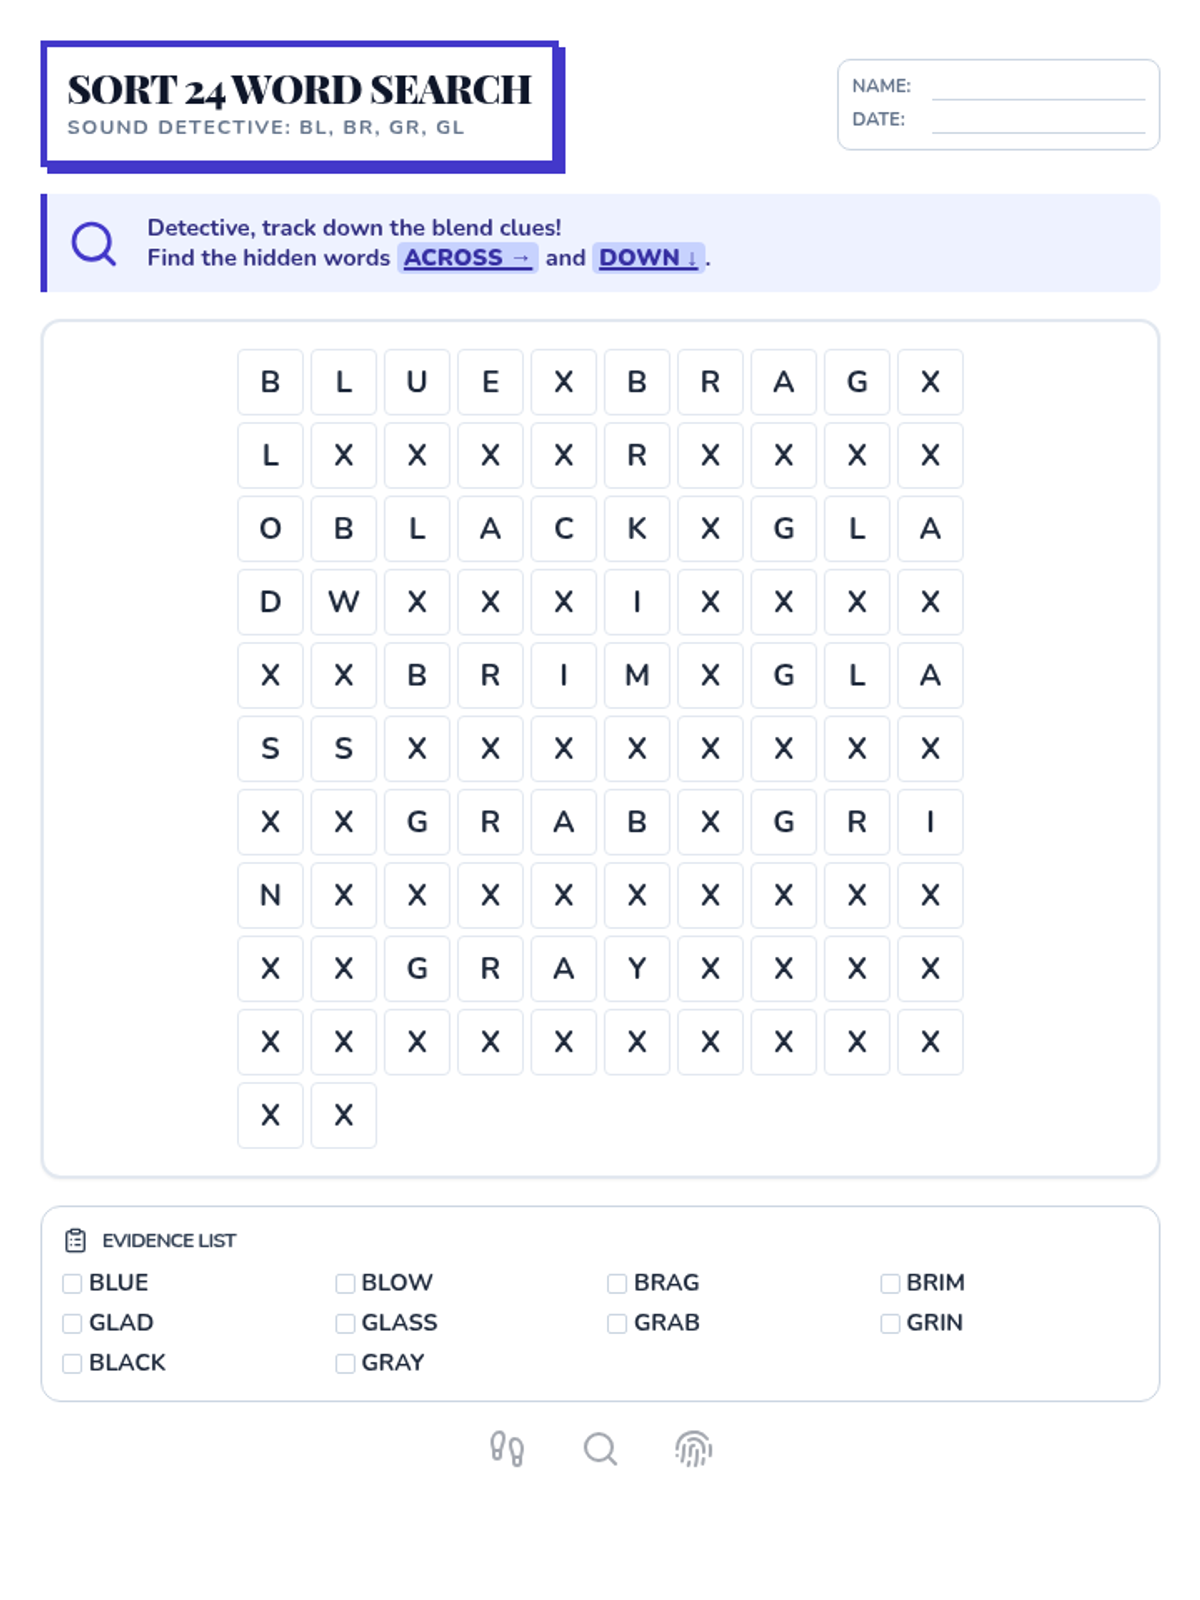Image resolution: width=1200 pixels, height=1600 pixels.
Task: Click the Sort 24 Word Search title
Action: coord(299,90)
